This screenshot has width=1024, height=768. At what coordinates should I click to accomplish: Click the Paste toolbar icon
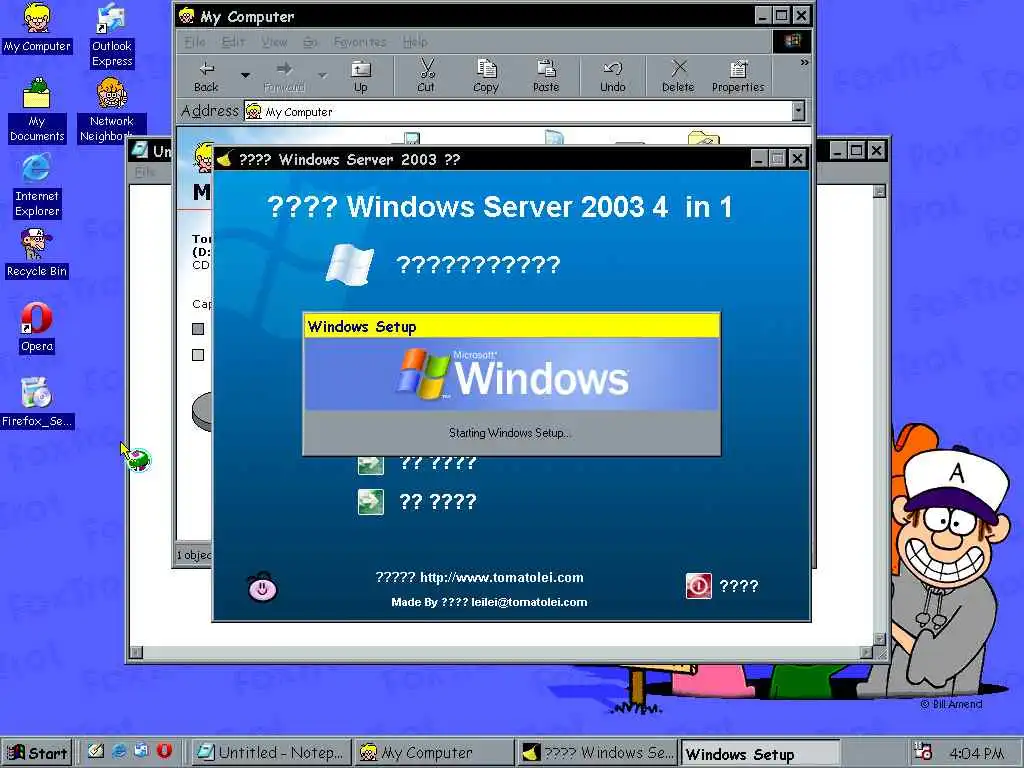tap(546, 76)
